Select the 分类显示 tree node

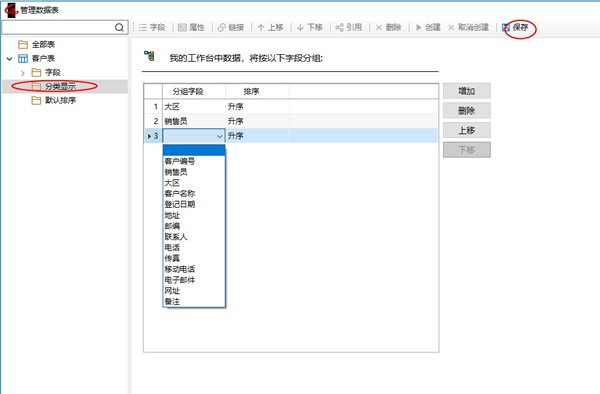pos(54,86)
